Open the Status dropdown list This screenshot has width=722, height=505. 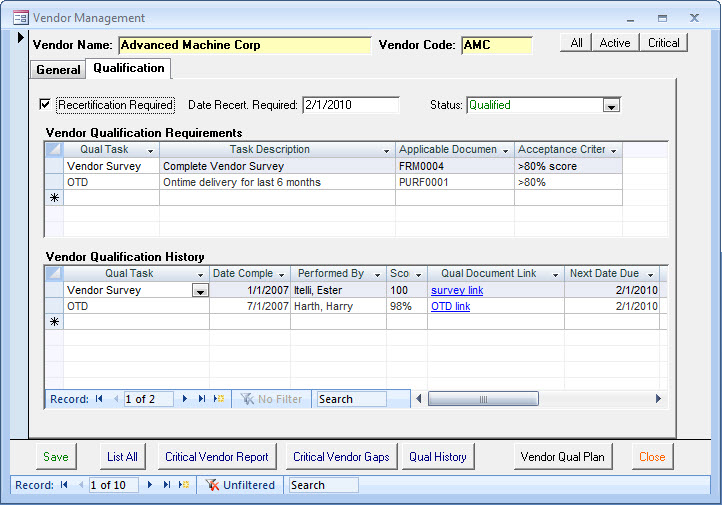point(611,106)
